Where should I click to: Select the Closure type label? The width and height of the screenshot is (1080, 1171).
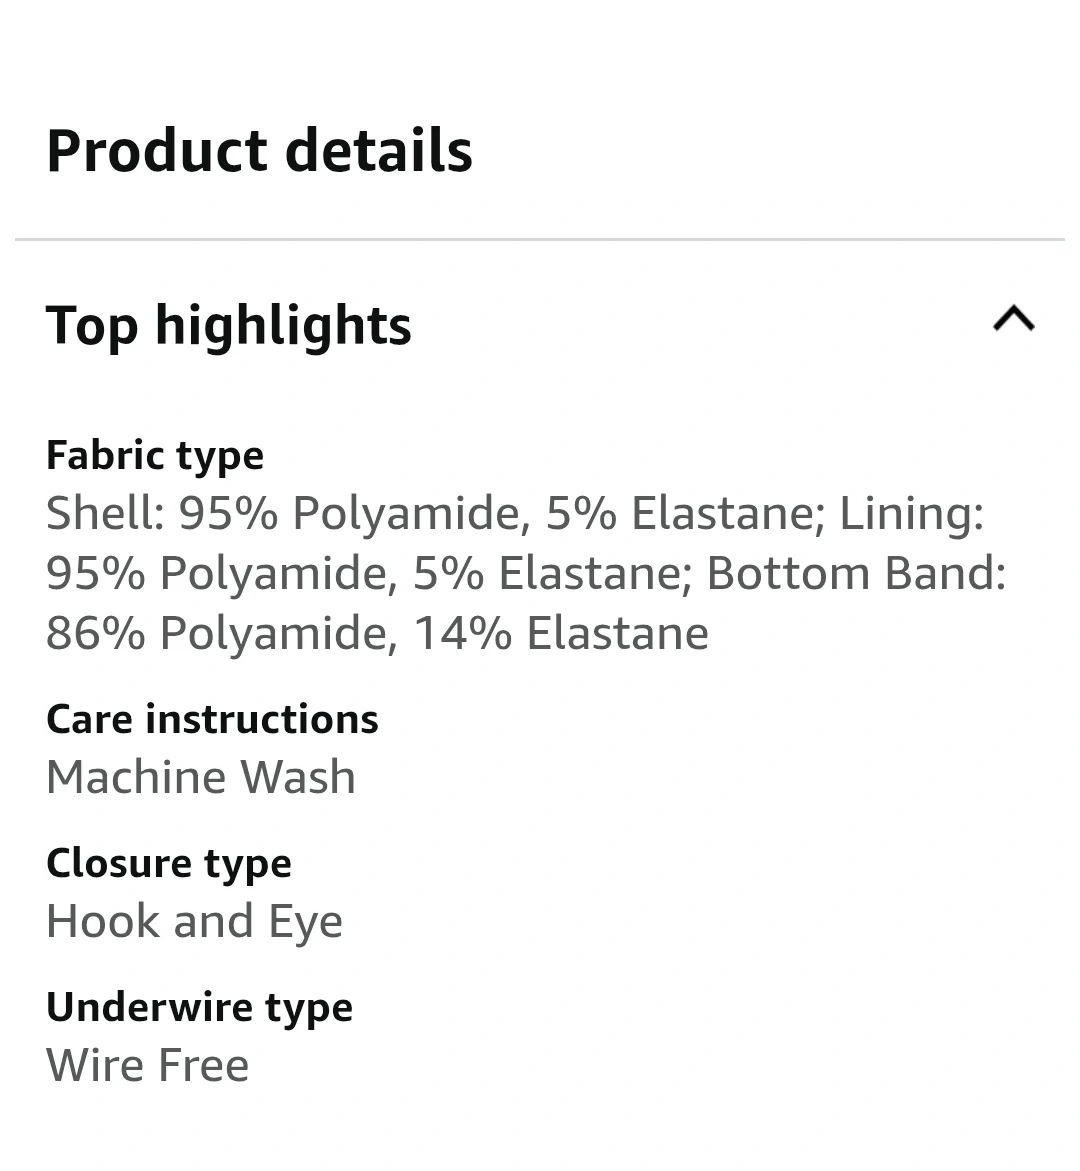(169, 863)
